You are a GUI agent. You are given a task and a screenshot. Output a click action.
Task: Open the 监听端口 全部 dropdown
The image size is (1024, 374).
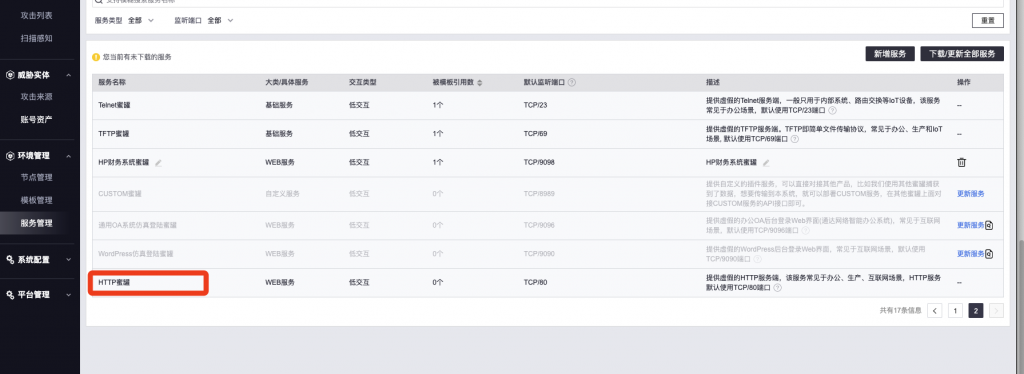pyautogui.click(x=220, y=20)
